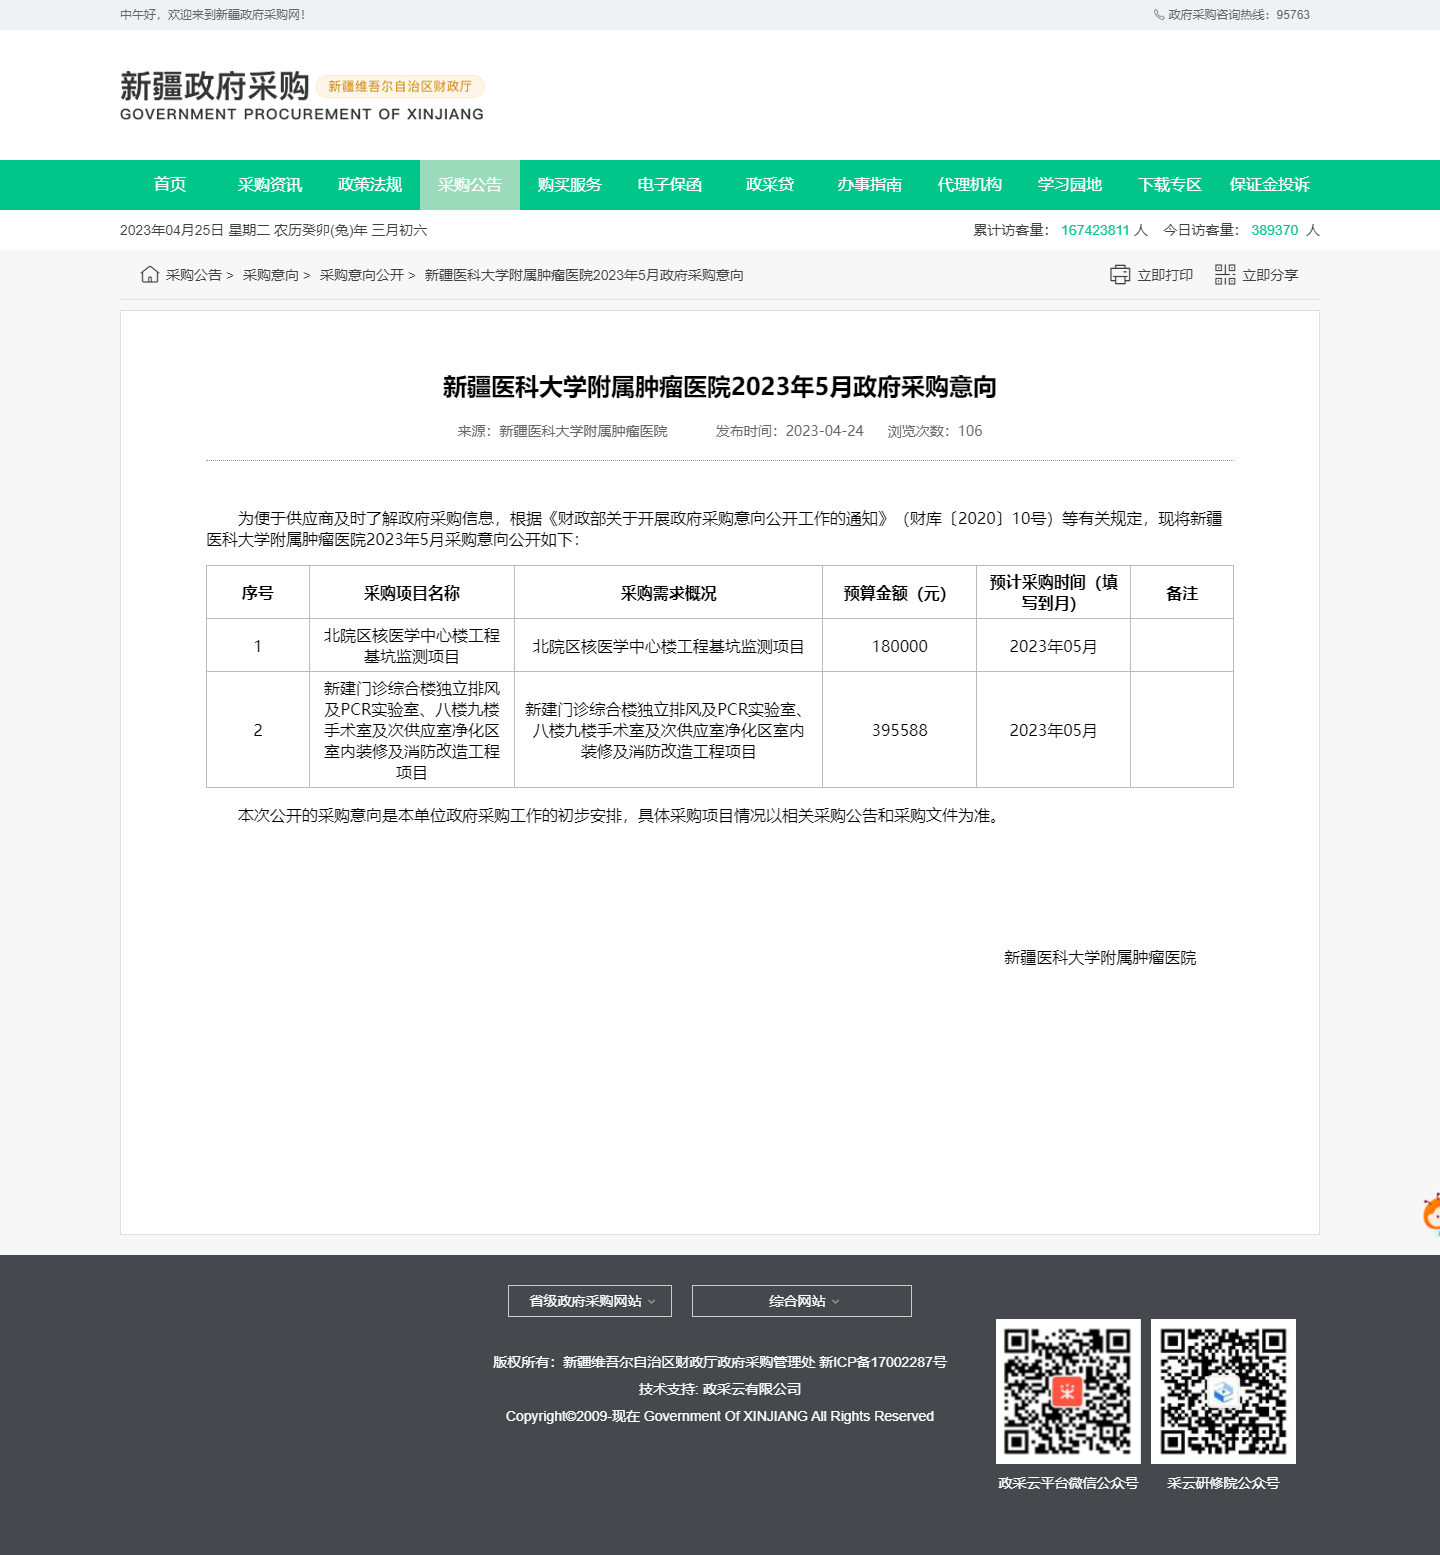Click the QR share icon for 立即分享
This screenshot has width=1440, height=1555.
coord(1225,275)
